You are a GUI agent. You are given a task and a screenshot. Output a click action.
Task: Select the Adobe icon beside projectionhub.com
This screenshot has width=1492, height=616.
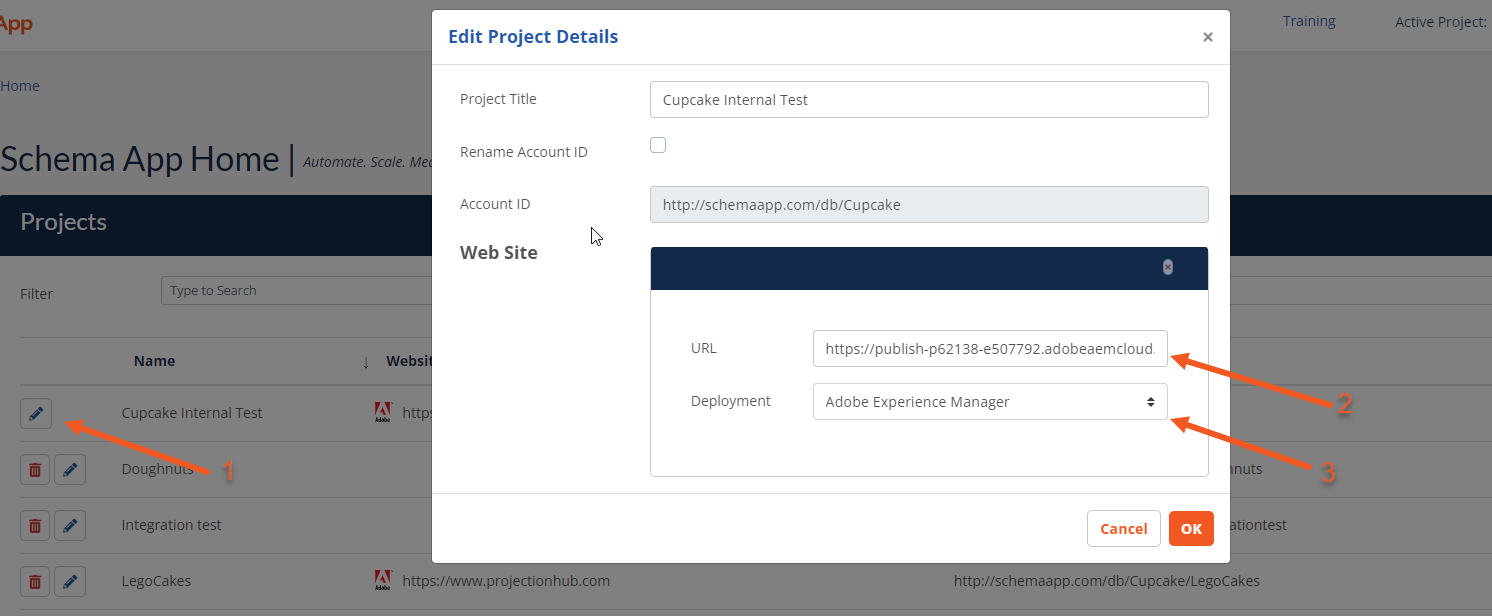point(384,580)
